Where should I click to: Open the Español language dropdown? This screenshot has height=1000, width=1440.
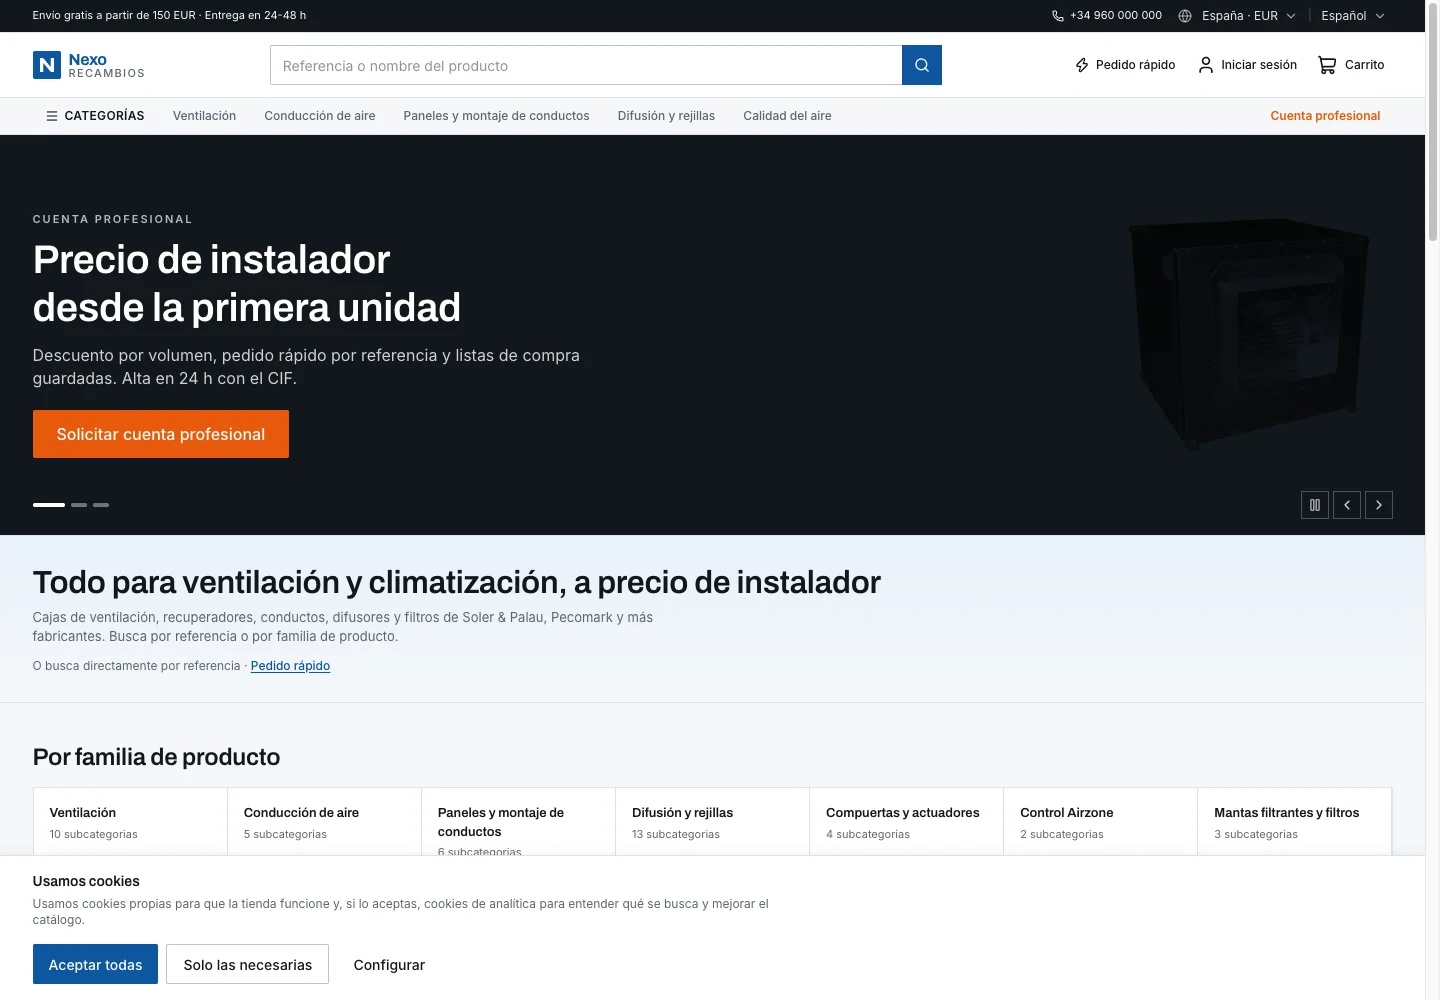click(1353, 16)
